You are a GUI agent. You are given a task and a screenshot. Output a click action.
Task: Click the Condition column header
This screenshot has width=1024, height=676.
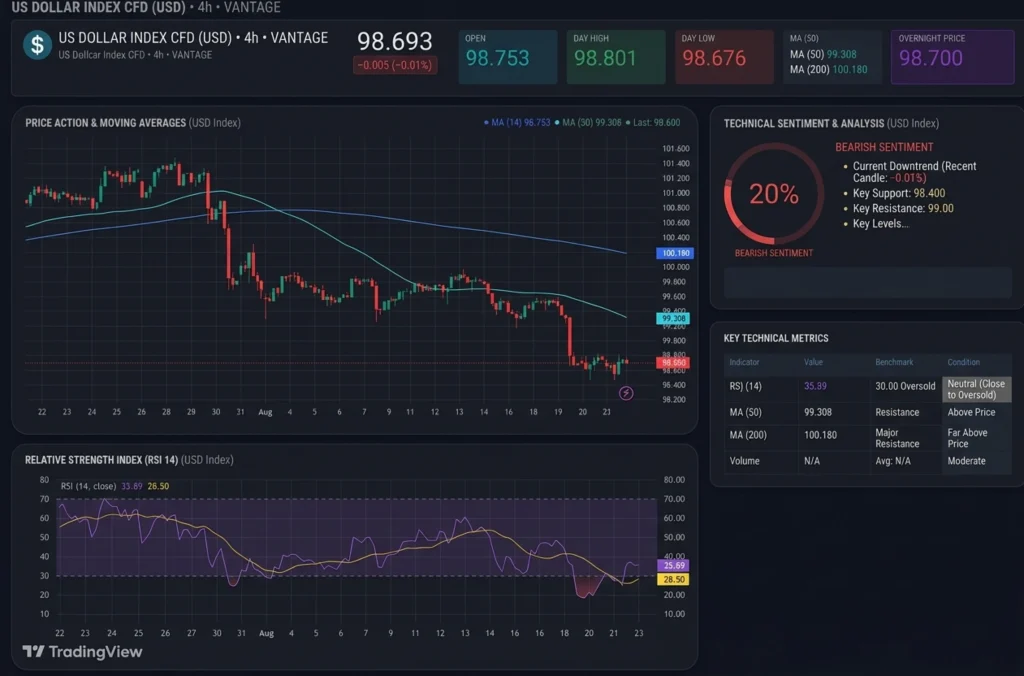coord(963,362)
